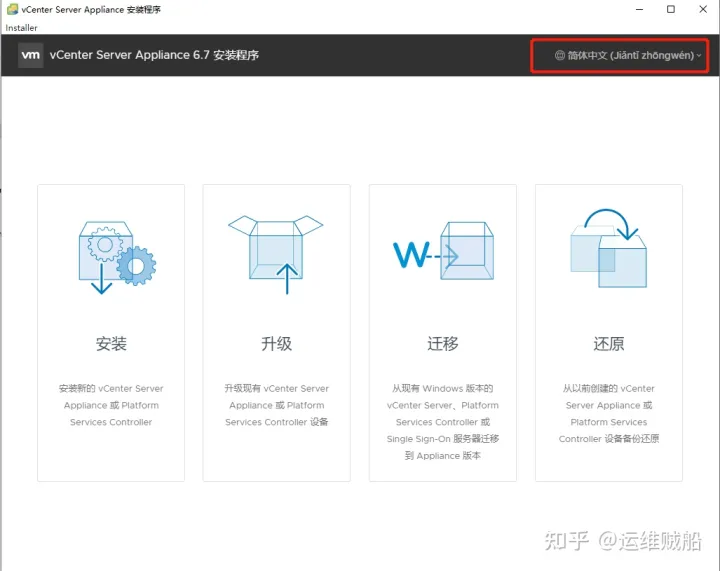The height and width of the screenshot is (571, 720).
Task: Choose the 升级 (Upgrade) option title
Action: [x=277, y=343]
